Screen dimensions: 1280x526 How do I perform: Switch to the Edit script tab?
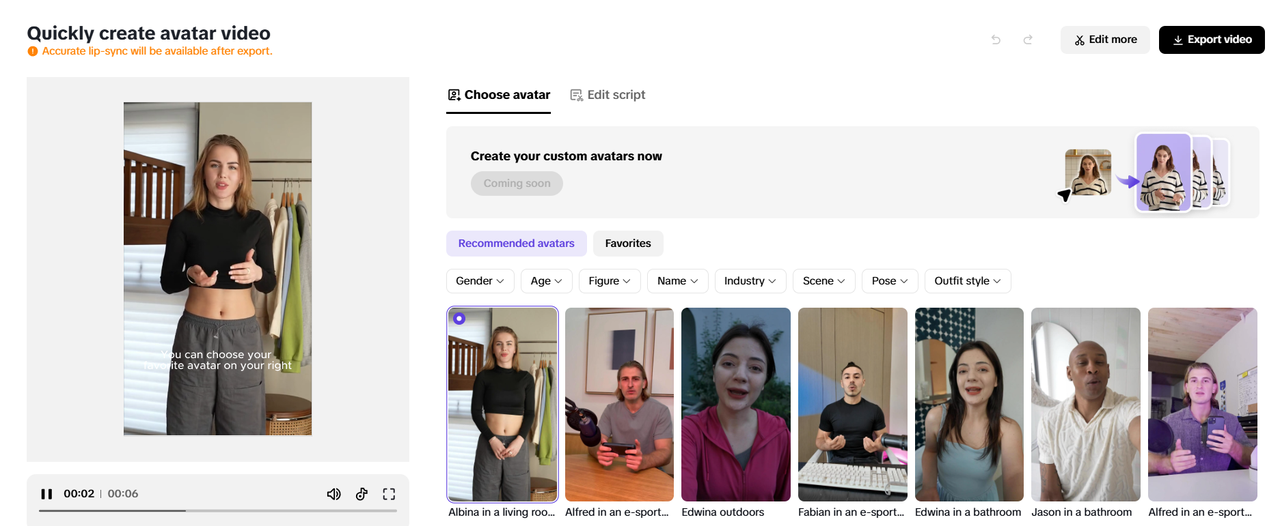coord(607,95)
